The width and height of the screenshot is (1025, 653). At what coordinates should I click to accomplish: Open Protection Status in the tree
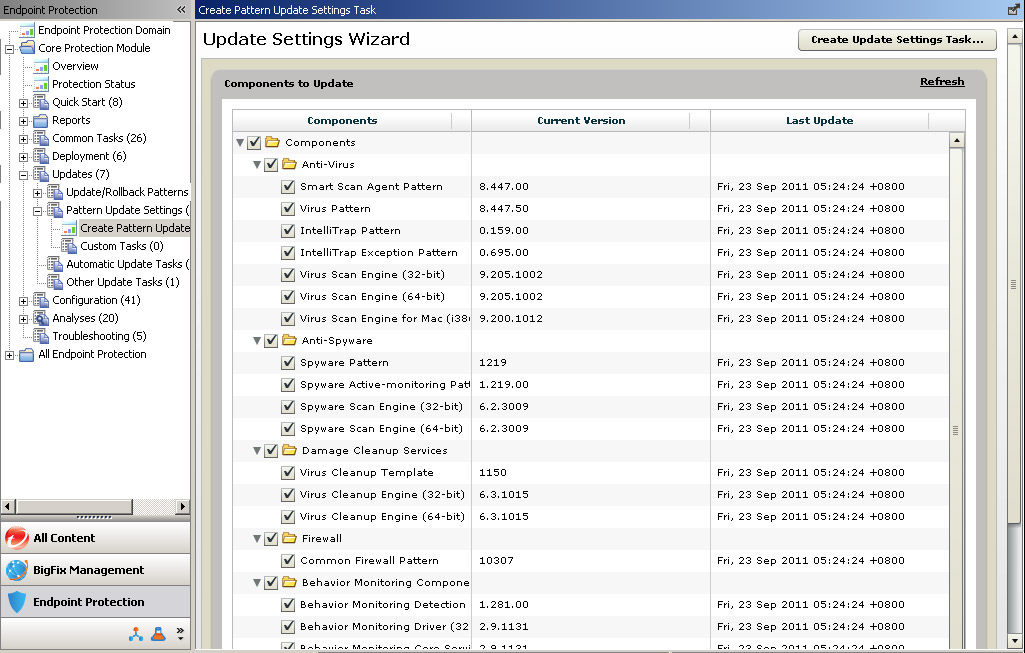pos(93,84)
